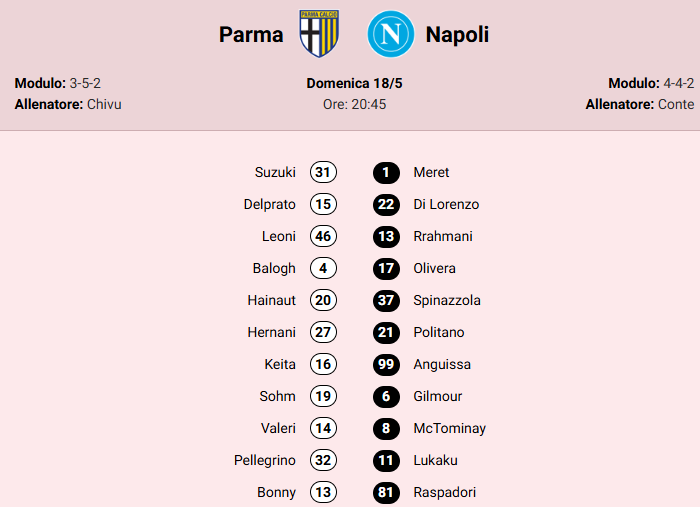
Task: Click the Napoli club badge
Action: pos(390,35)
